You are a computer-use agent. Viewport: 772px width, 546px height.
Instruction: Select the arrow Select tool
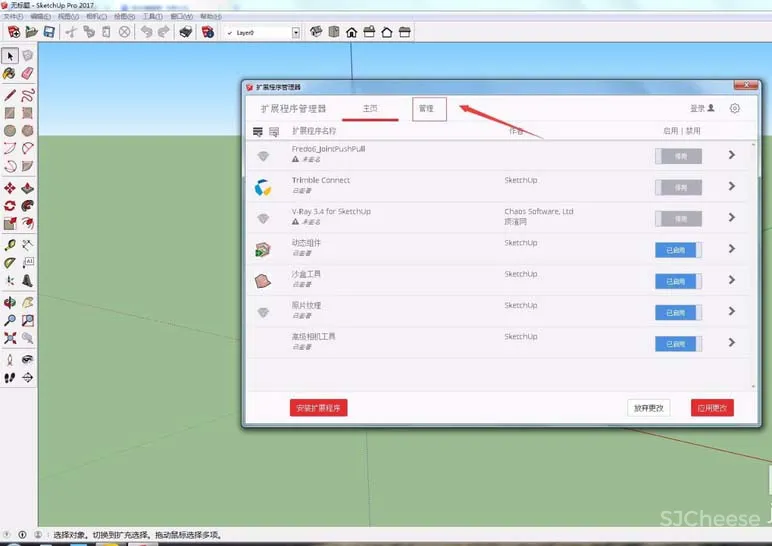point(10,56)
